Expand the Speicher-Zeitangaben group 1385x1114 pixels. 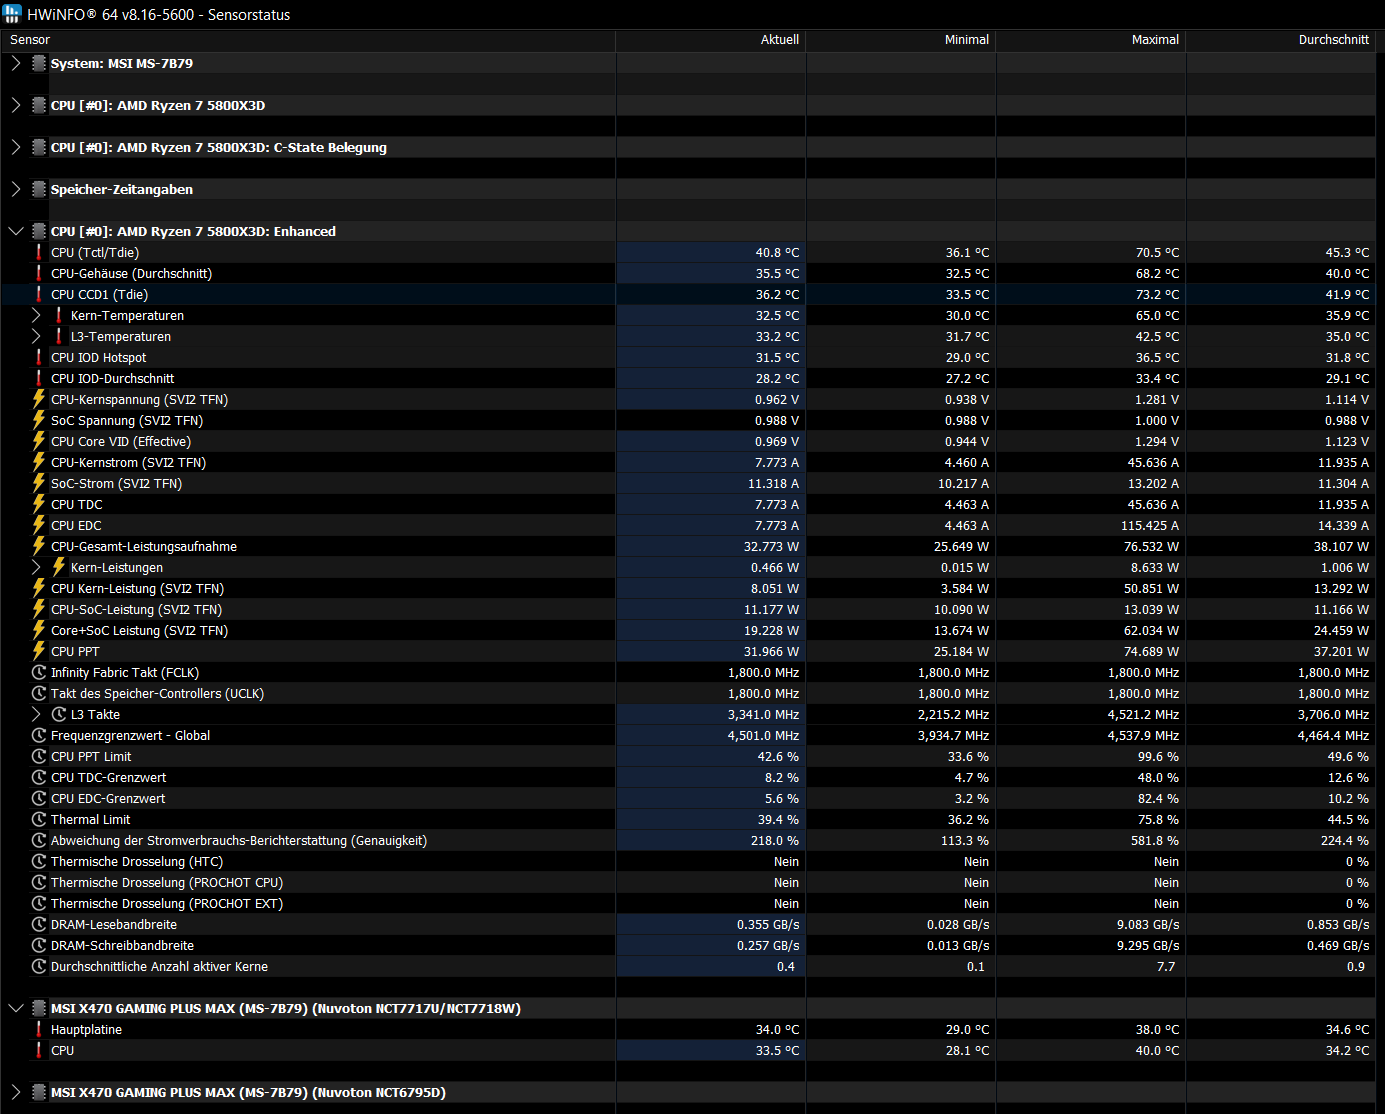(x=15, y=189)
